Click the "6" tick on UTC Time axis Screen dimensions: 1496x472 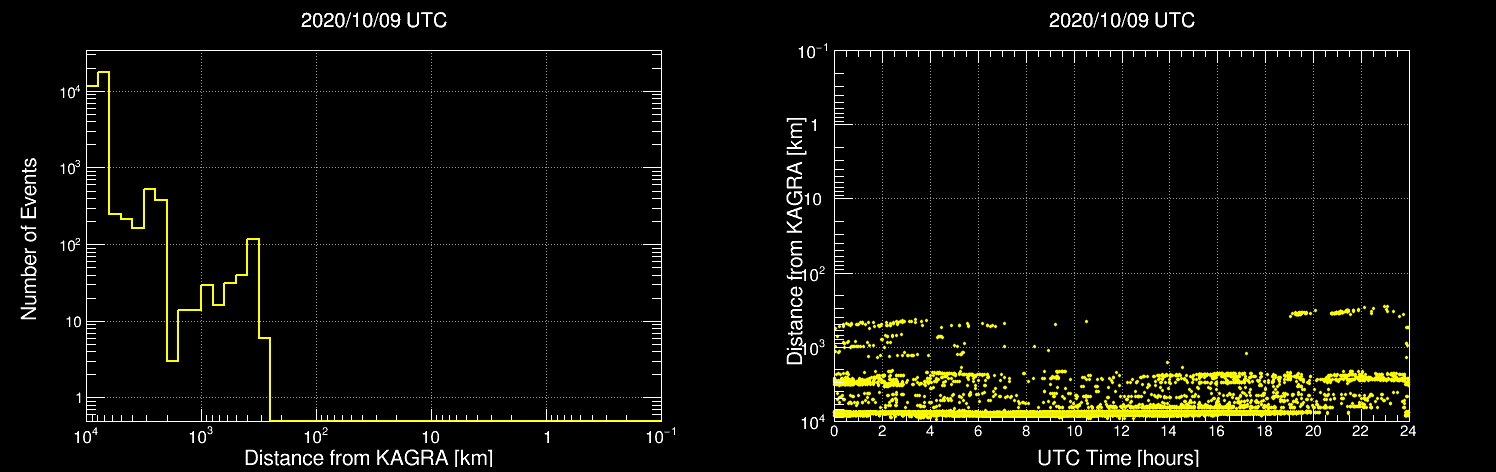(978, 431)
